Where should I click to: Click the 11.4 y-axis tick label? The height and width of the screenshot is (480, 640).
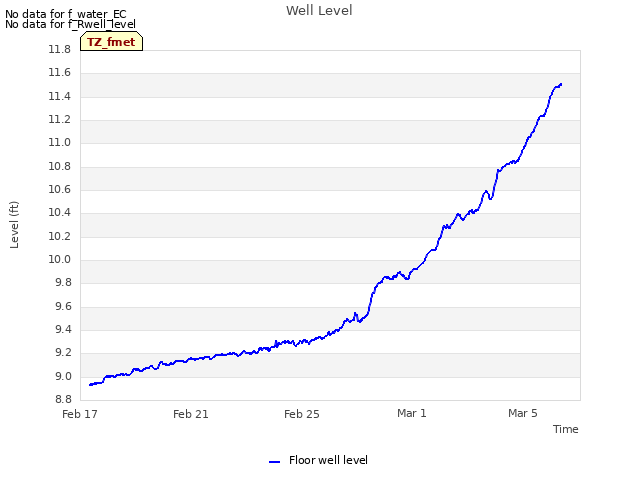60,96
